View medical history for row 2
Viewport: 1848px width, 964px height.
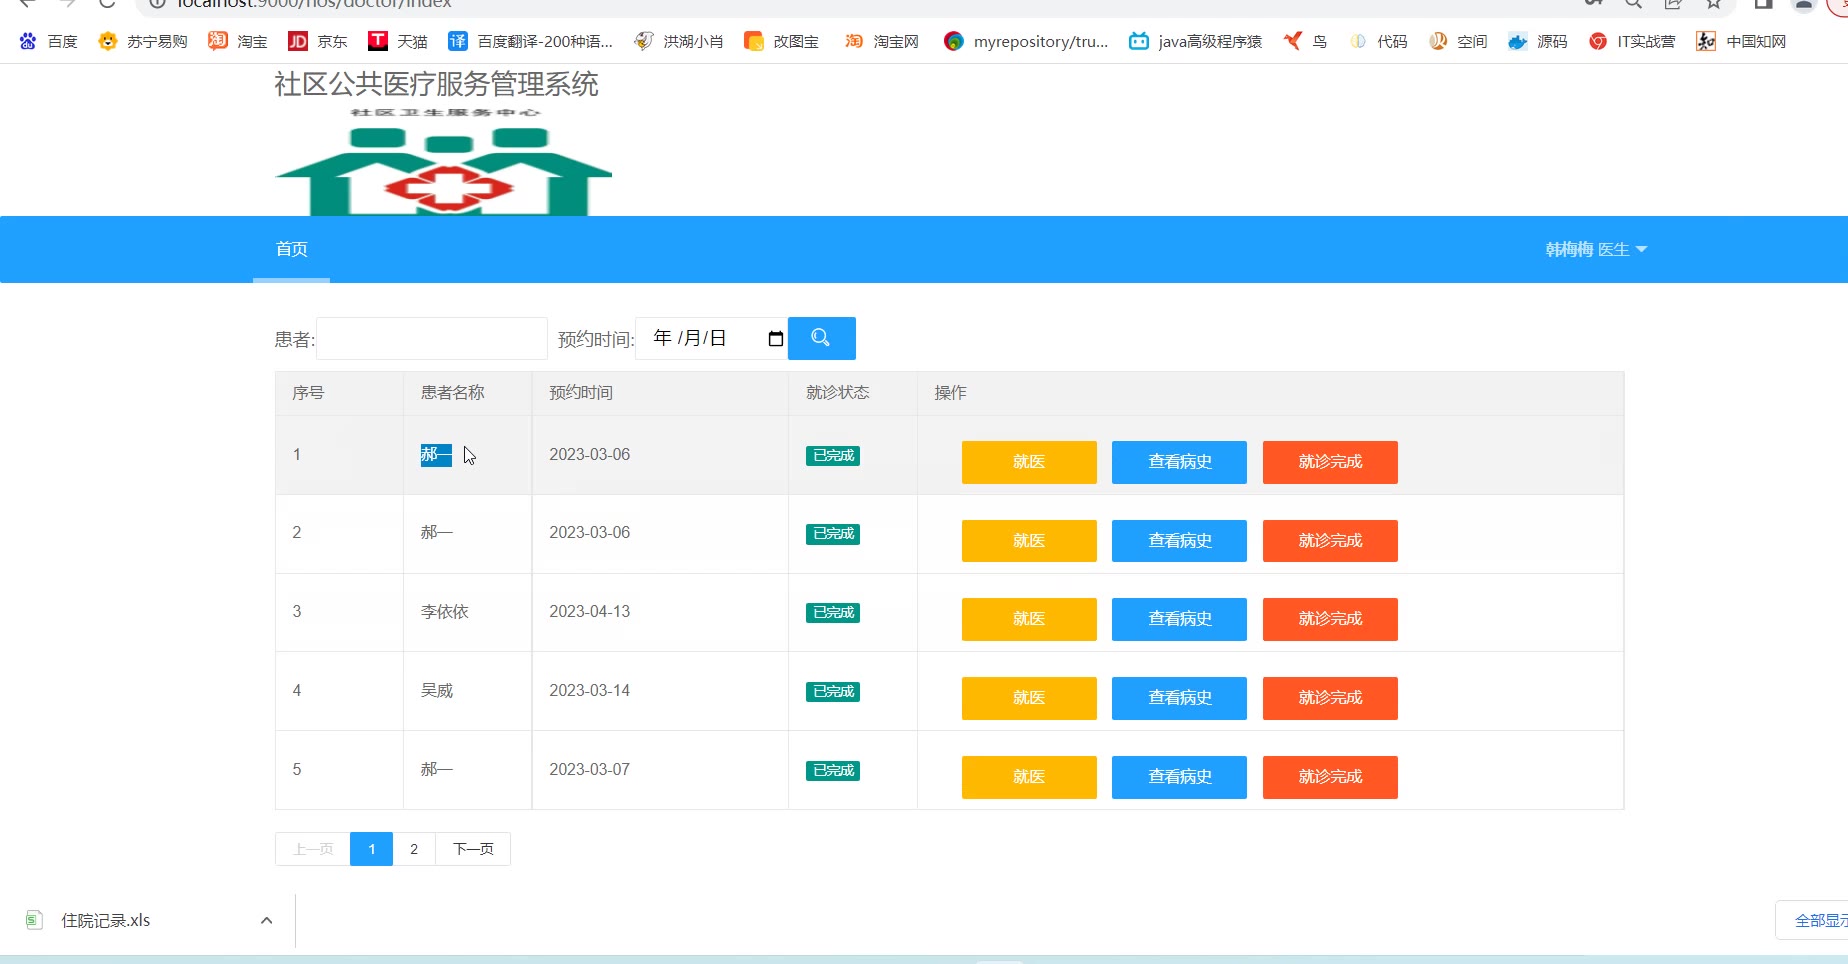[1180, 541]
